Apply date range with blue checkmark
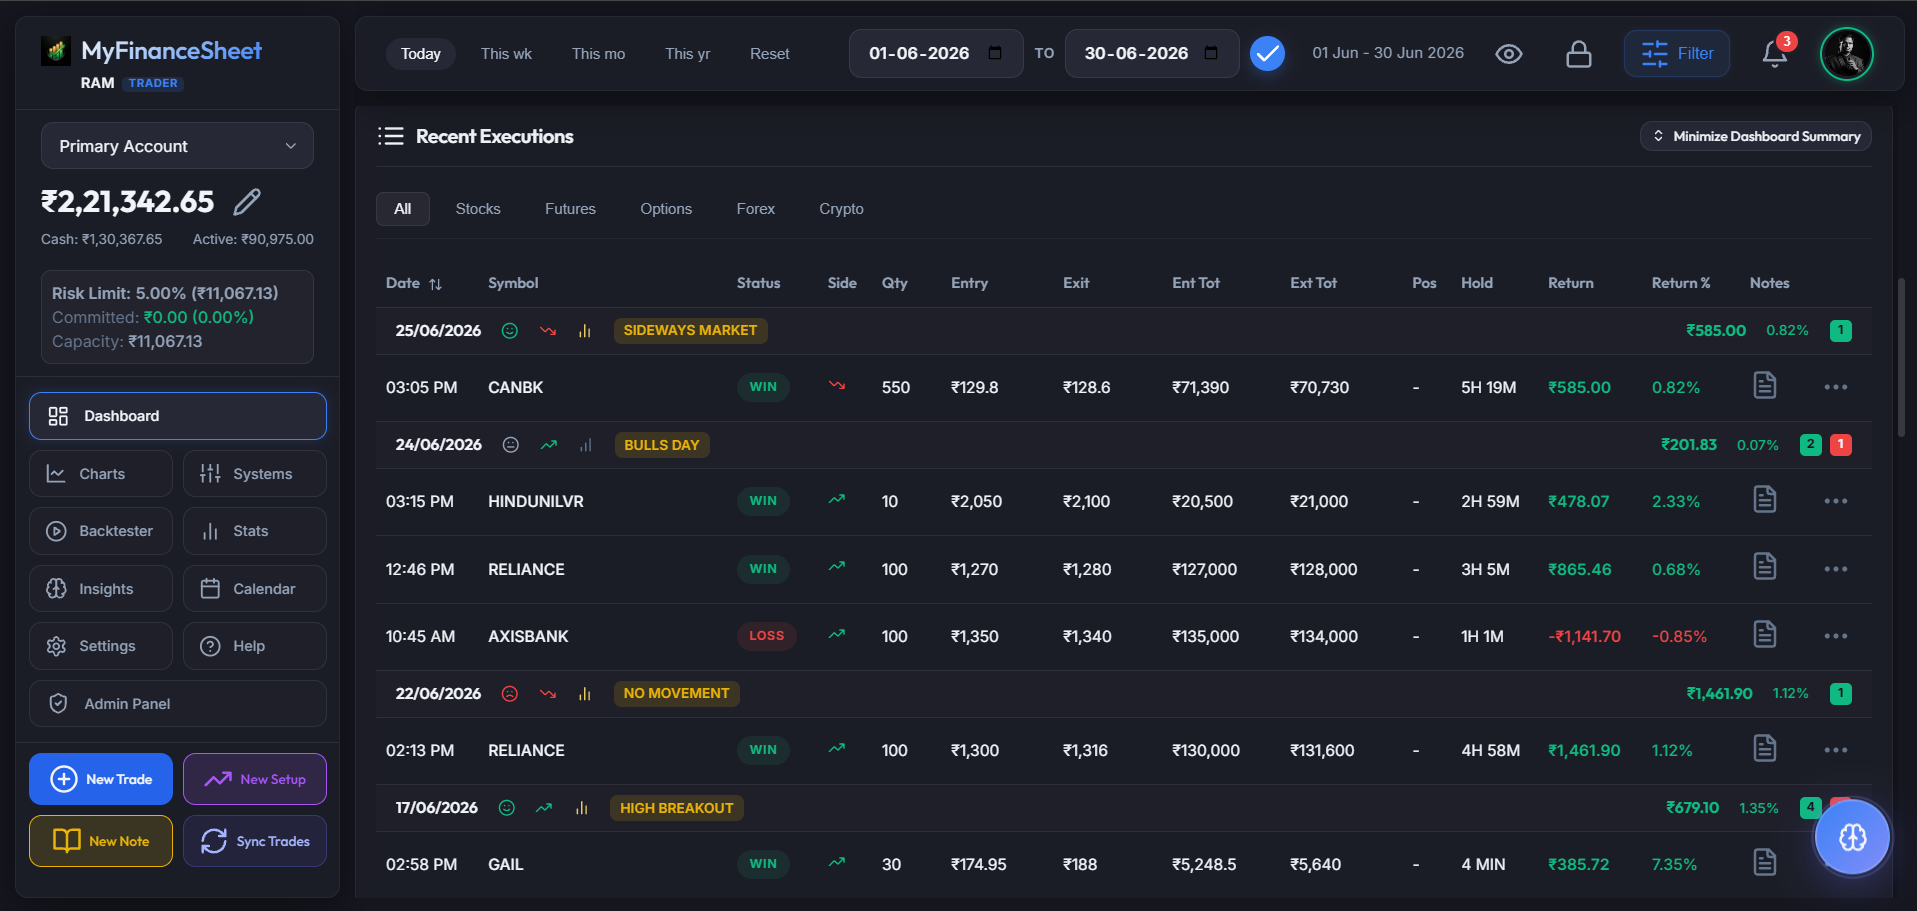The image size is (1917, 911). pos(1267,54)
